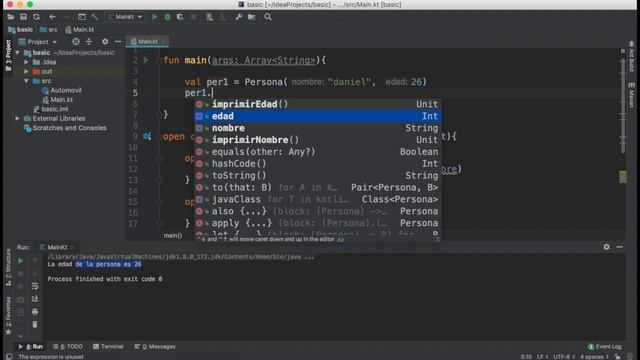Viewport: 640px width, 360px height.
Task: Choose imprimirNombre() from the completion list
Action: tap(318, 140)
